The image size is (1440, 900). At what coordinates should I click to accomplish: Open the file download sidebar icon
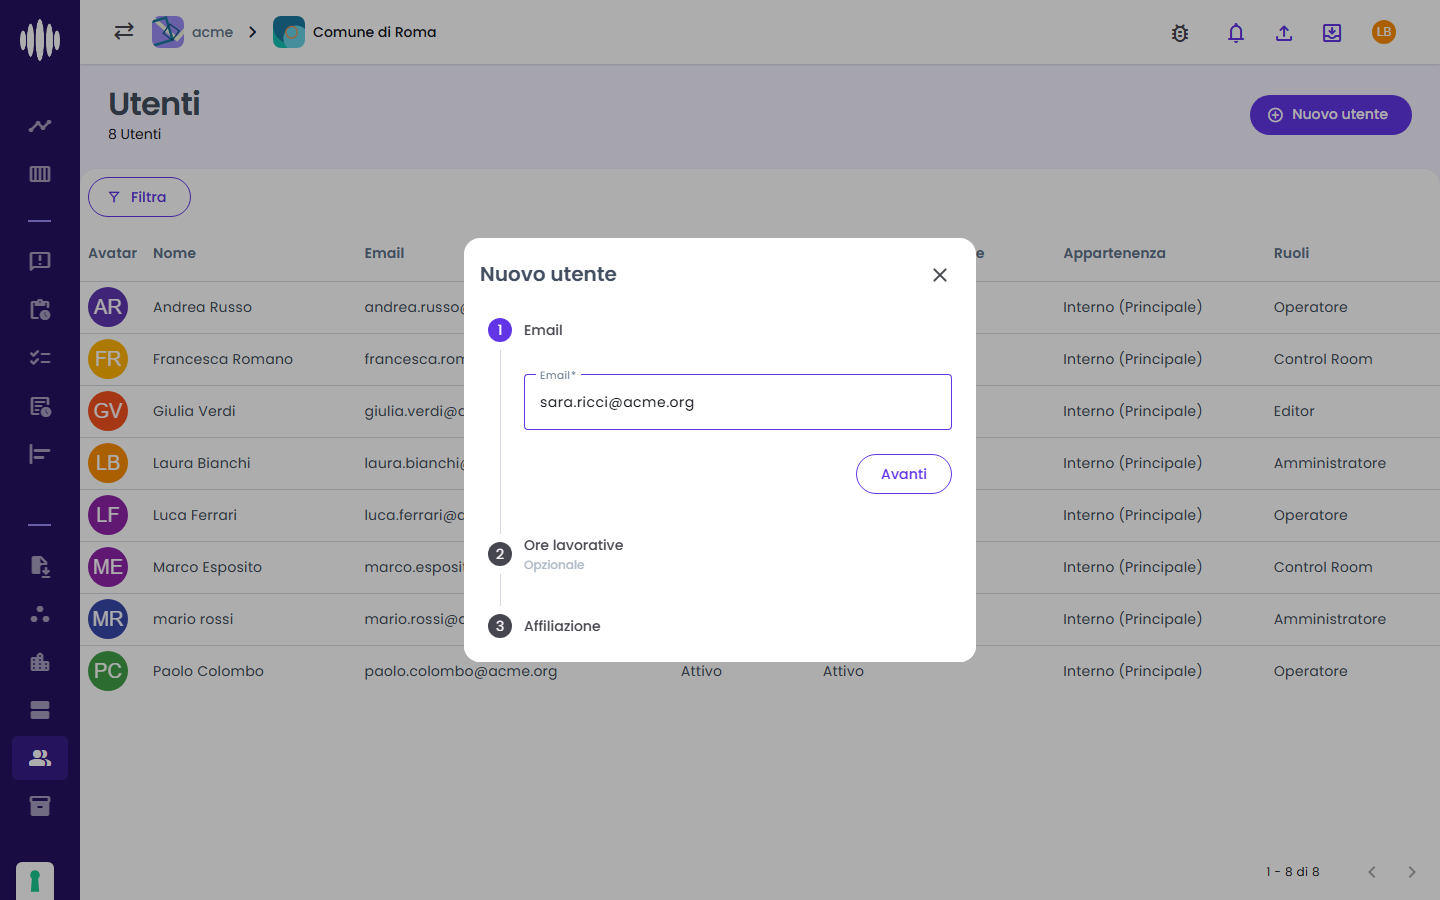pos(40,566)
